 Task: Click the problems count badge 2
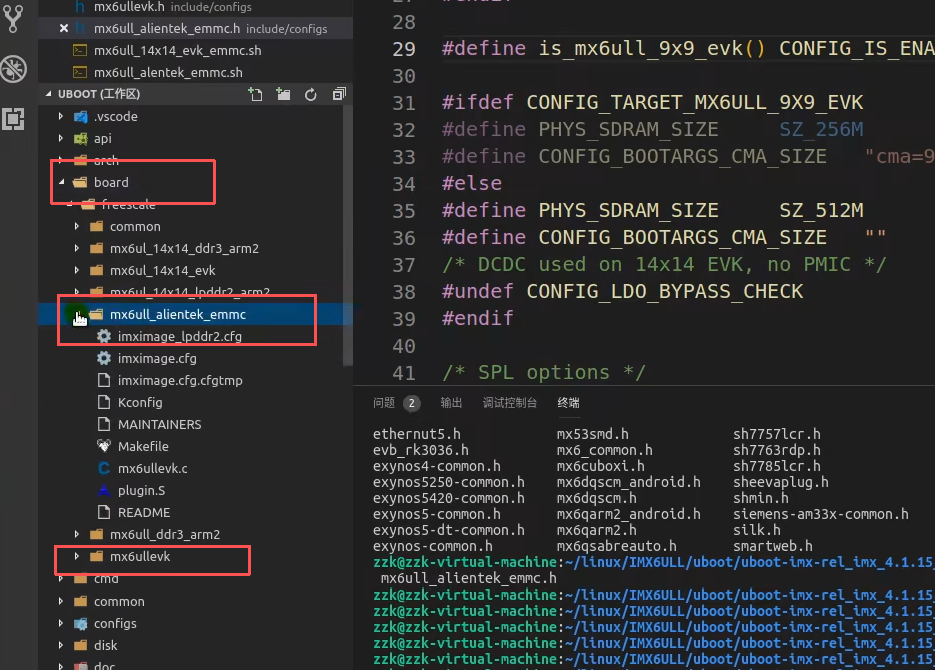411,404
